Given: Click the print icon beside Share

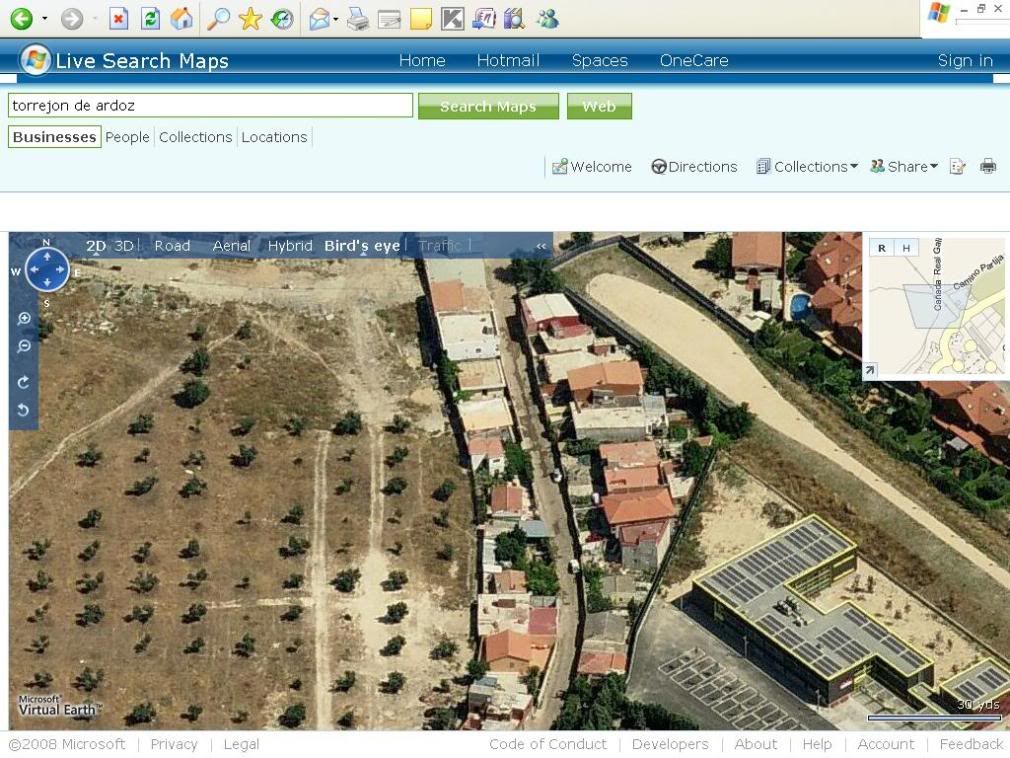Looking at the screenshot, I should tap(988, 167).
